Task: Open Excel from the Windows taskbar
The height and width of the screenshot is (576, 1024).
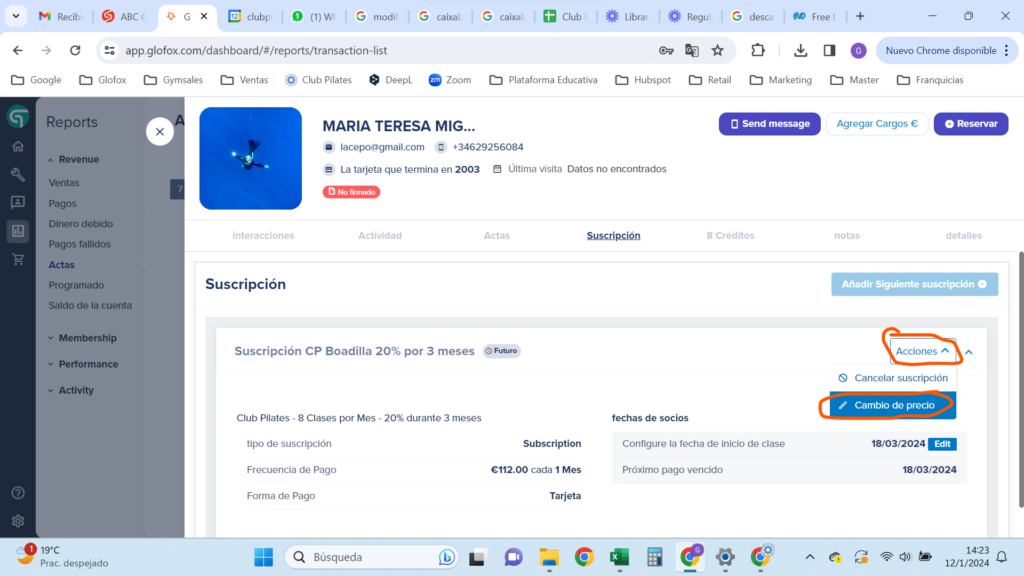Action: click(x=619, y=557)
